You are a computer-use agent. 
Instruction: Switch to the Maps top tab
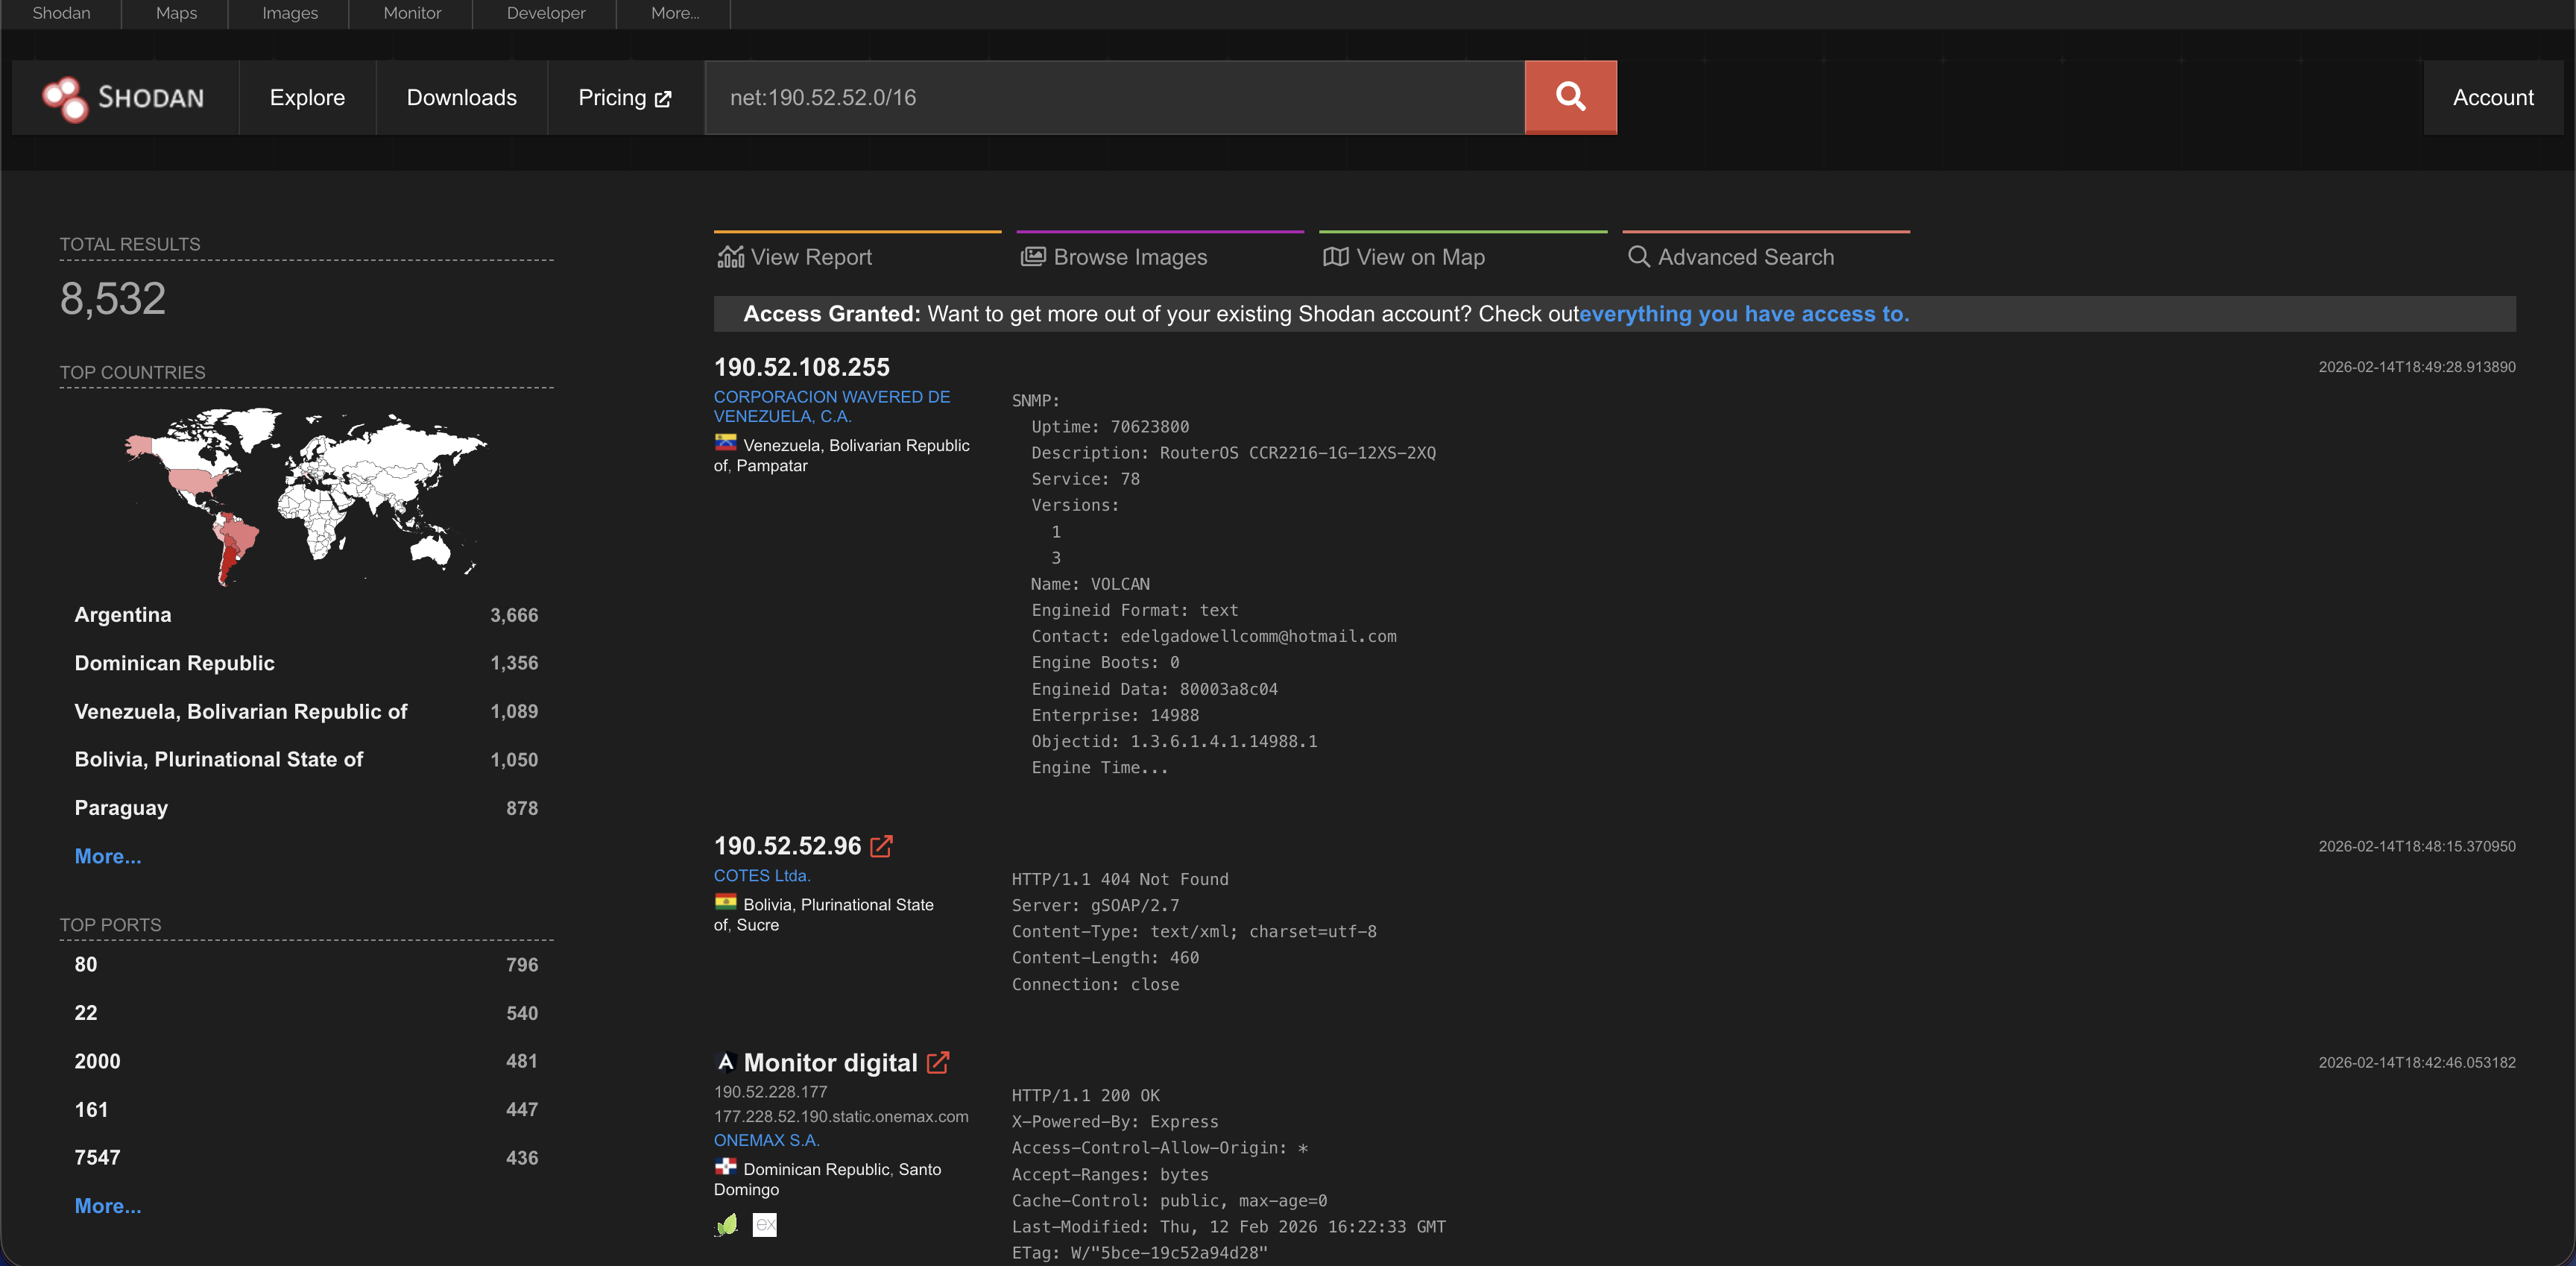click(x=176, y=13)
